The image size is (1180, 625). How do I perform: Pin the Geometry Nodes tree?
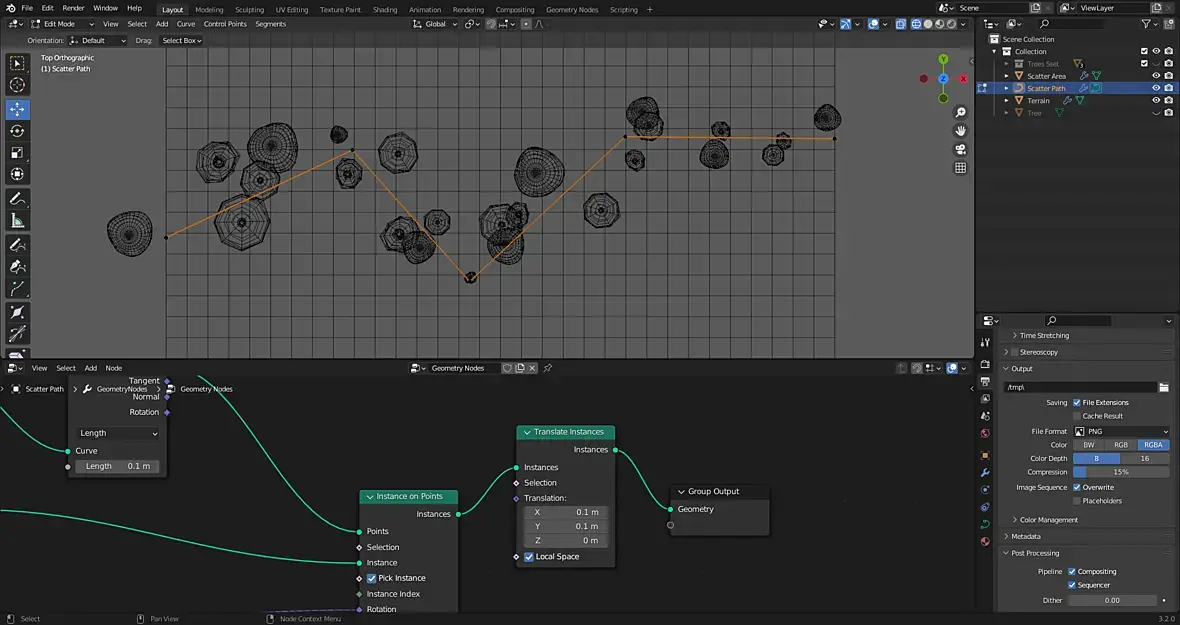pos(547,368)
